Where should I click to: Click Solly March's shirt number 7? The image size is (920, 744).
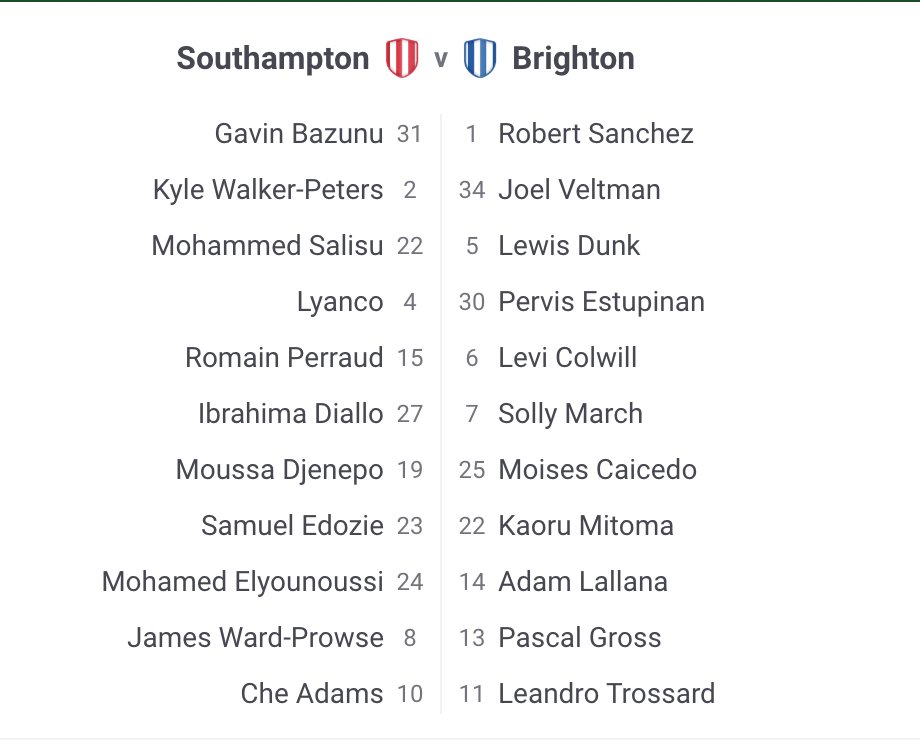pos(472,414)
